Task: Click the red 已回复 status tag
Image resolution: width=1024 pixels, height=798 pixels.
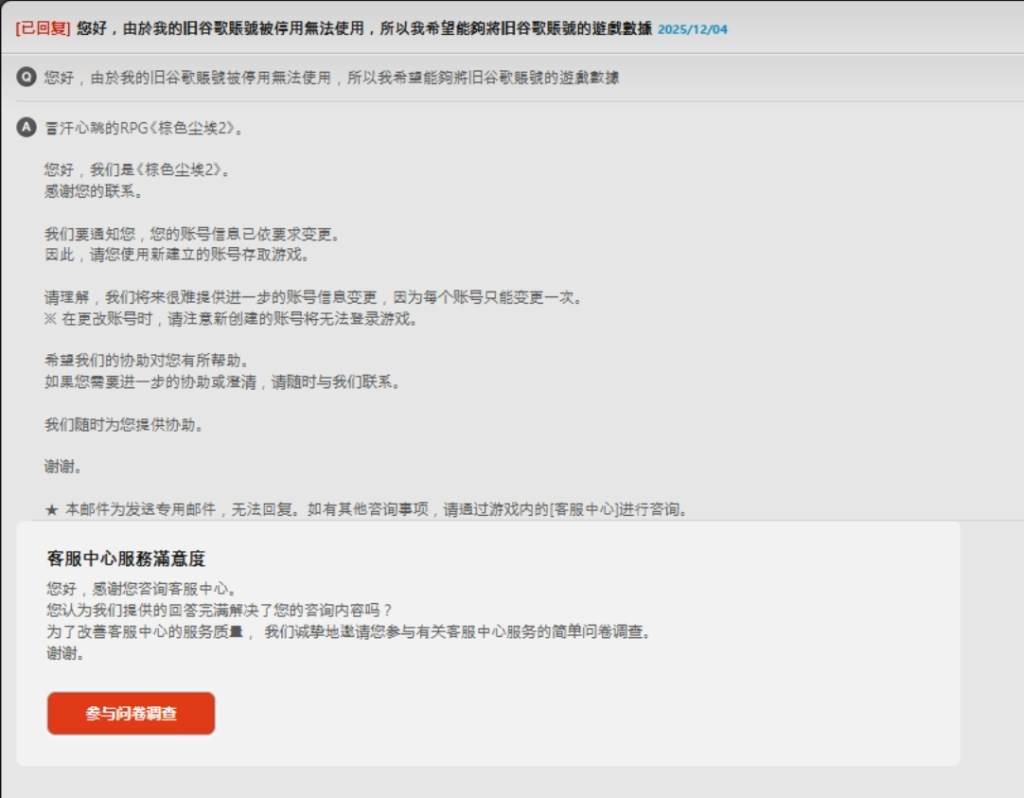Action: (x=42, y=28)
